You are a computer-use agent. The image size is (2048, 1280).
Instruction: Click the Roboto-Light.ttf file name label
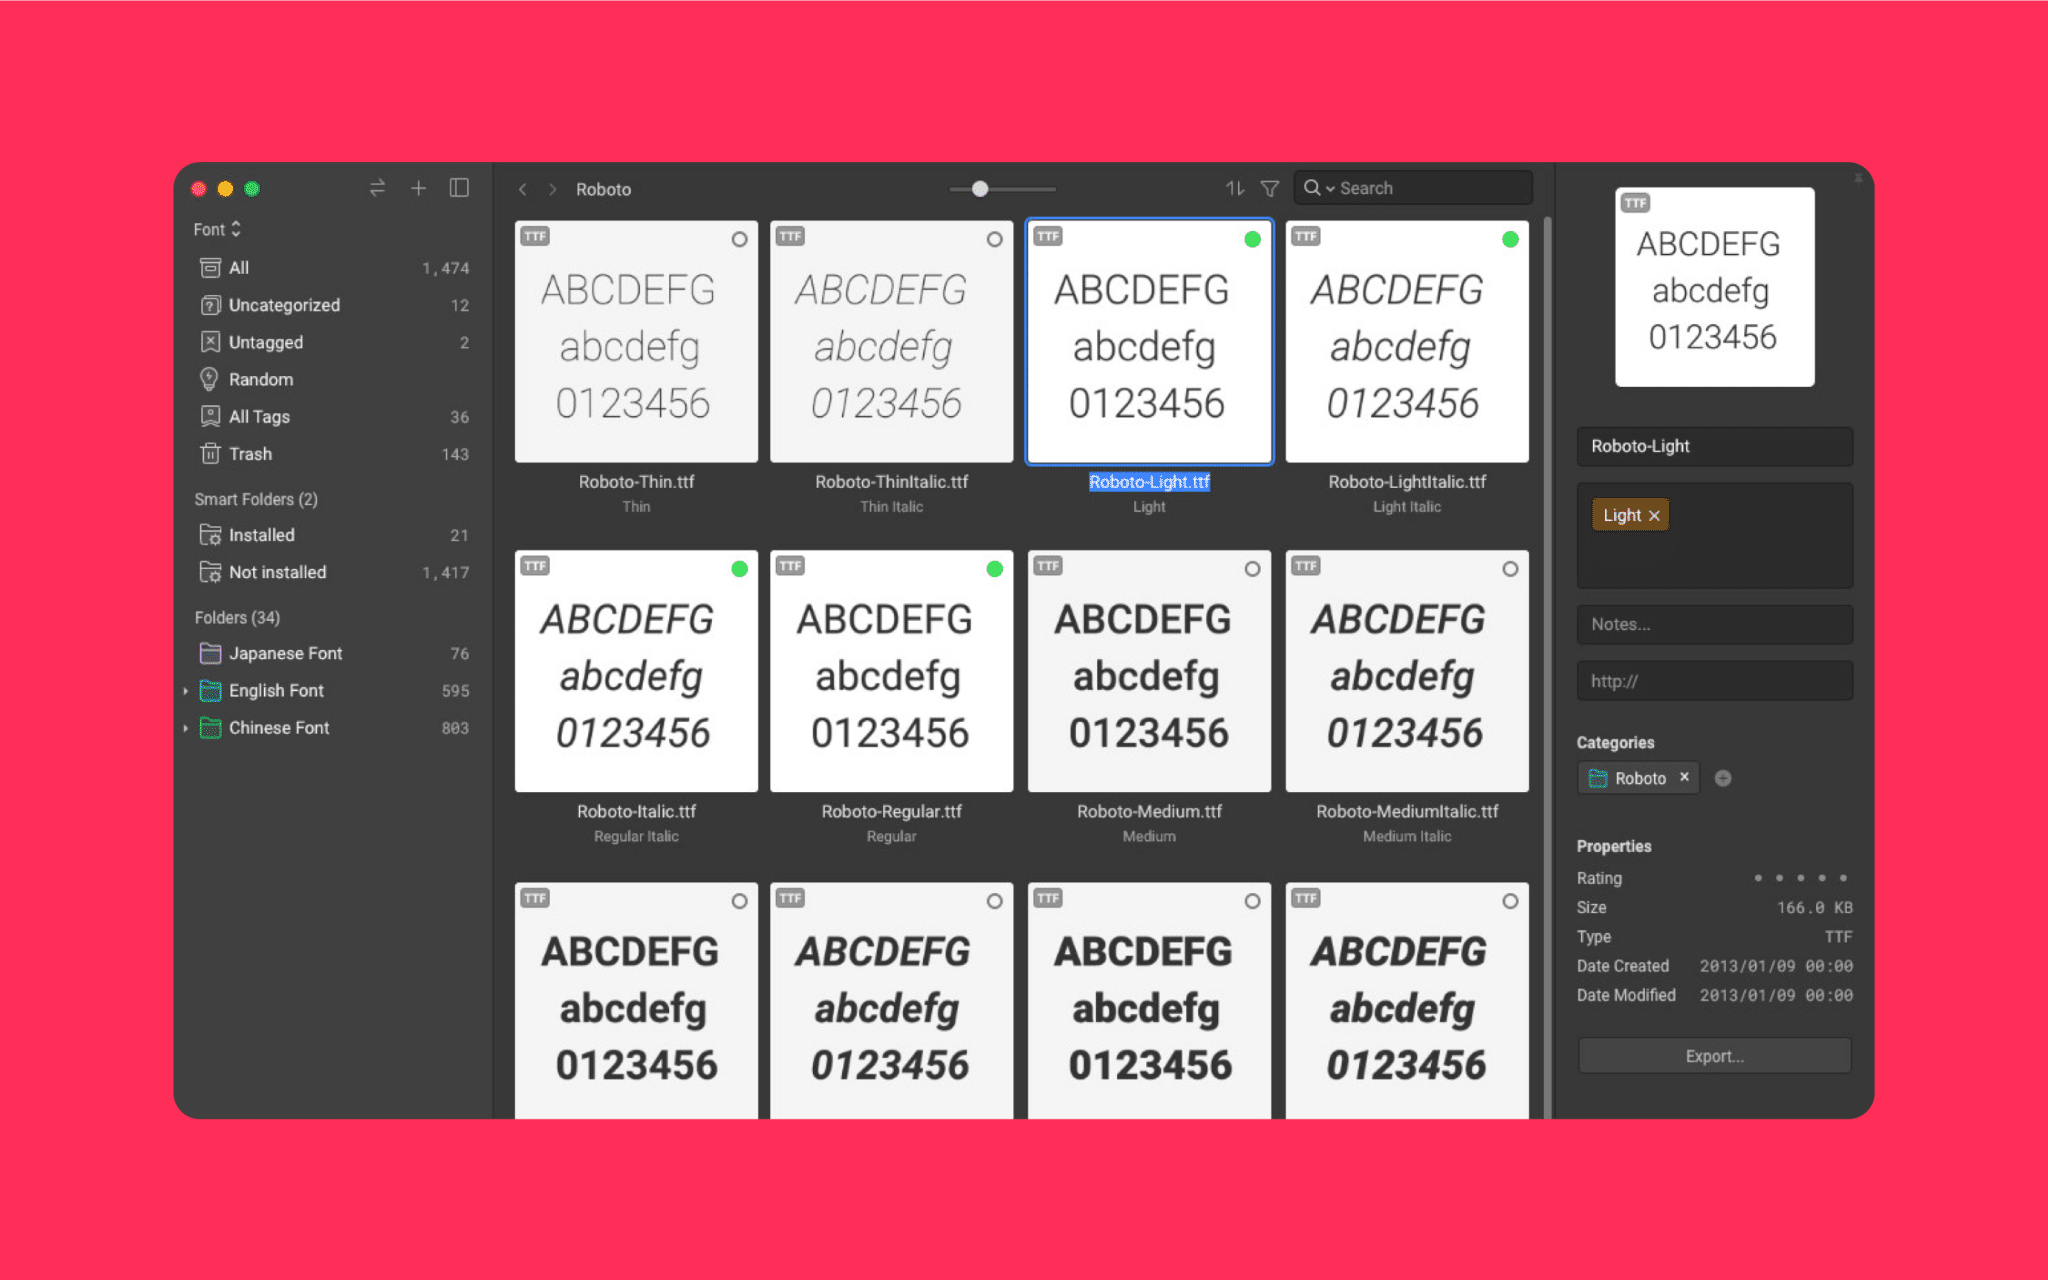tap(1149, 482)
